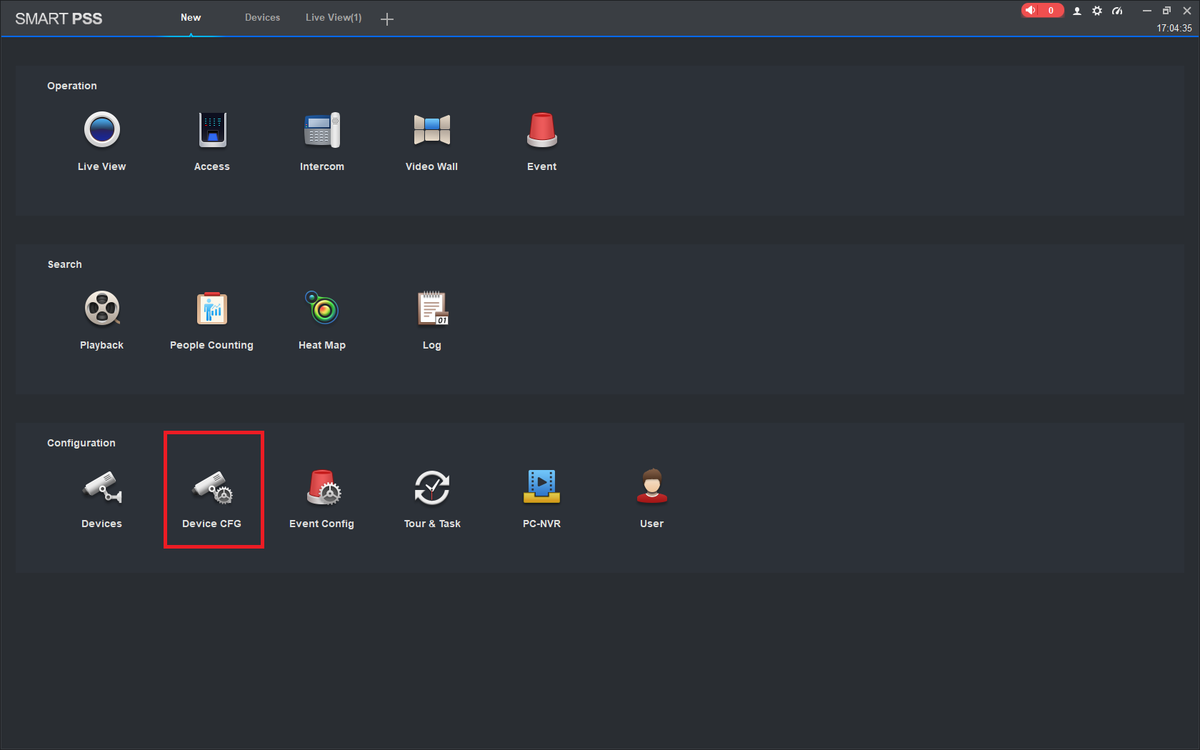This screenshot has width=1200, height=750.
Task: Launch People Counting module
Action: click(x=212, y=309)
